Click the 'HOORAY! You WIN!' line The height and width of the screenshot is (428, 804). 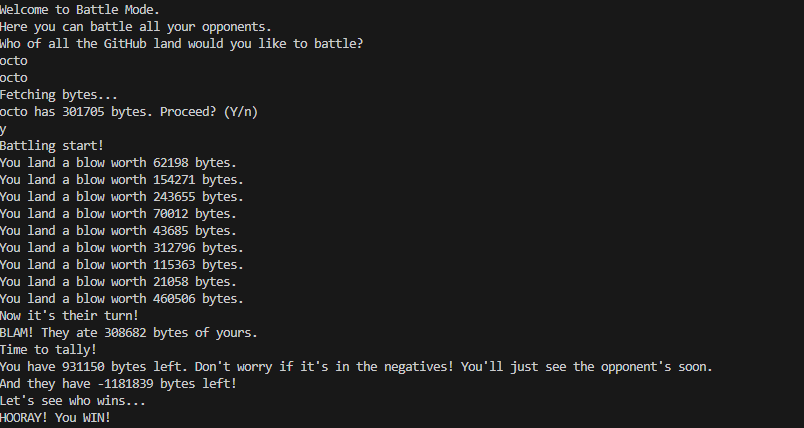[x=55, y=417]
